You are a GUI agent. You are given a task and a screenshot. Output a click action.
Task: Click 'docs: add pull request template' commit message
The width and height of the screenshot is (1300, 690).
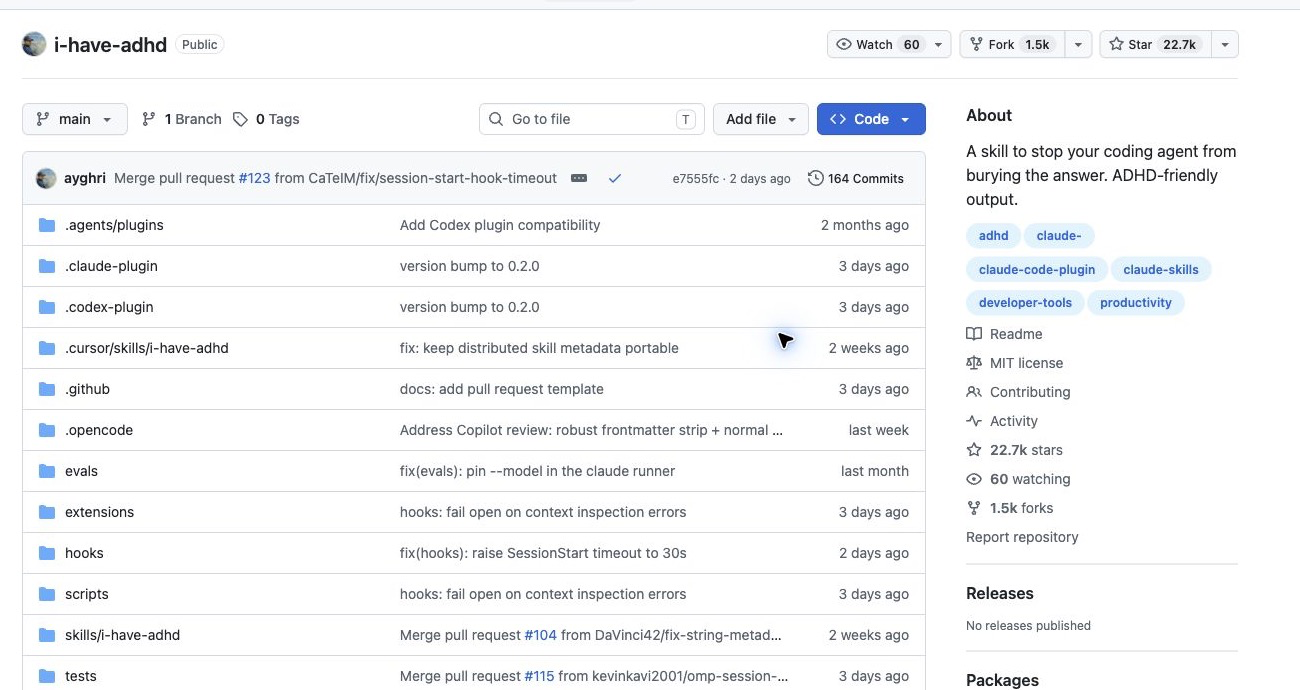(x=502, y=389)
